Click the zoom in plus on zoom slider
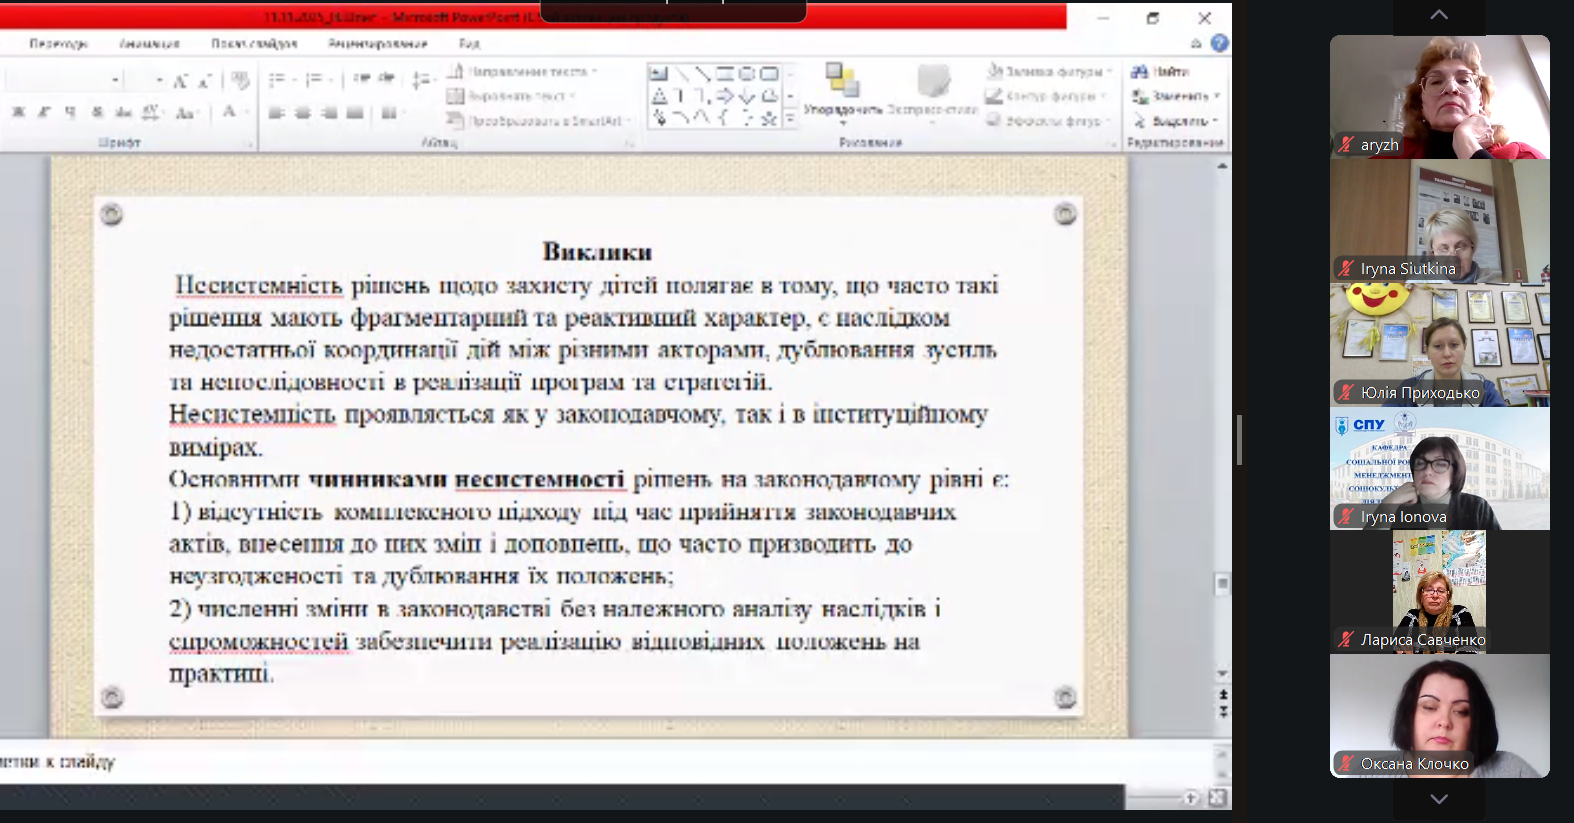 [x=1191, y=797]
